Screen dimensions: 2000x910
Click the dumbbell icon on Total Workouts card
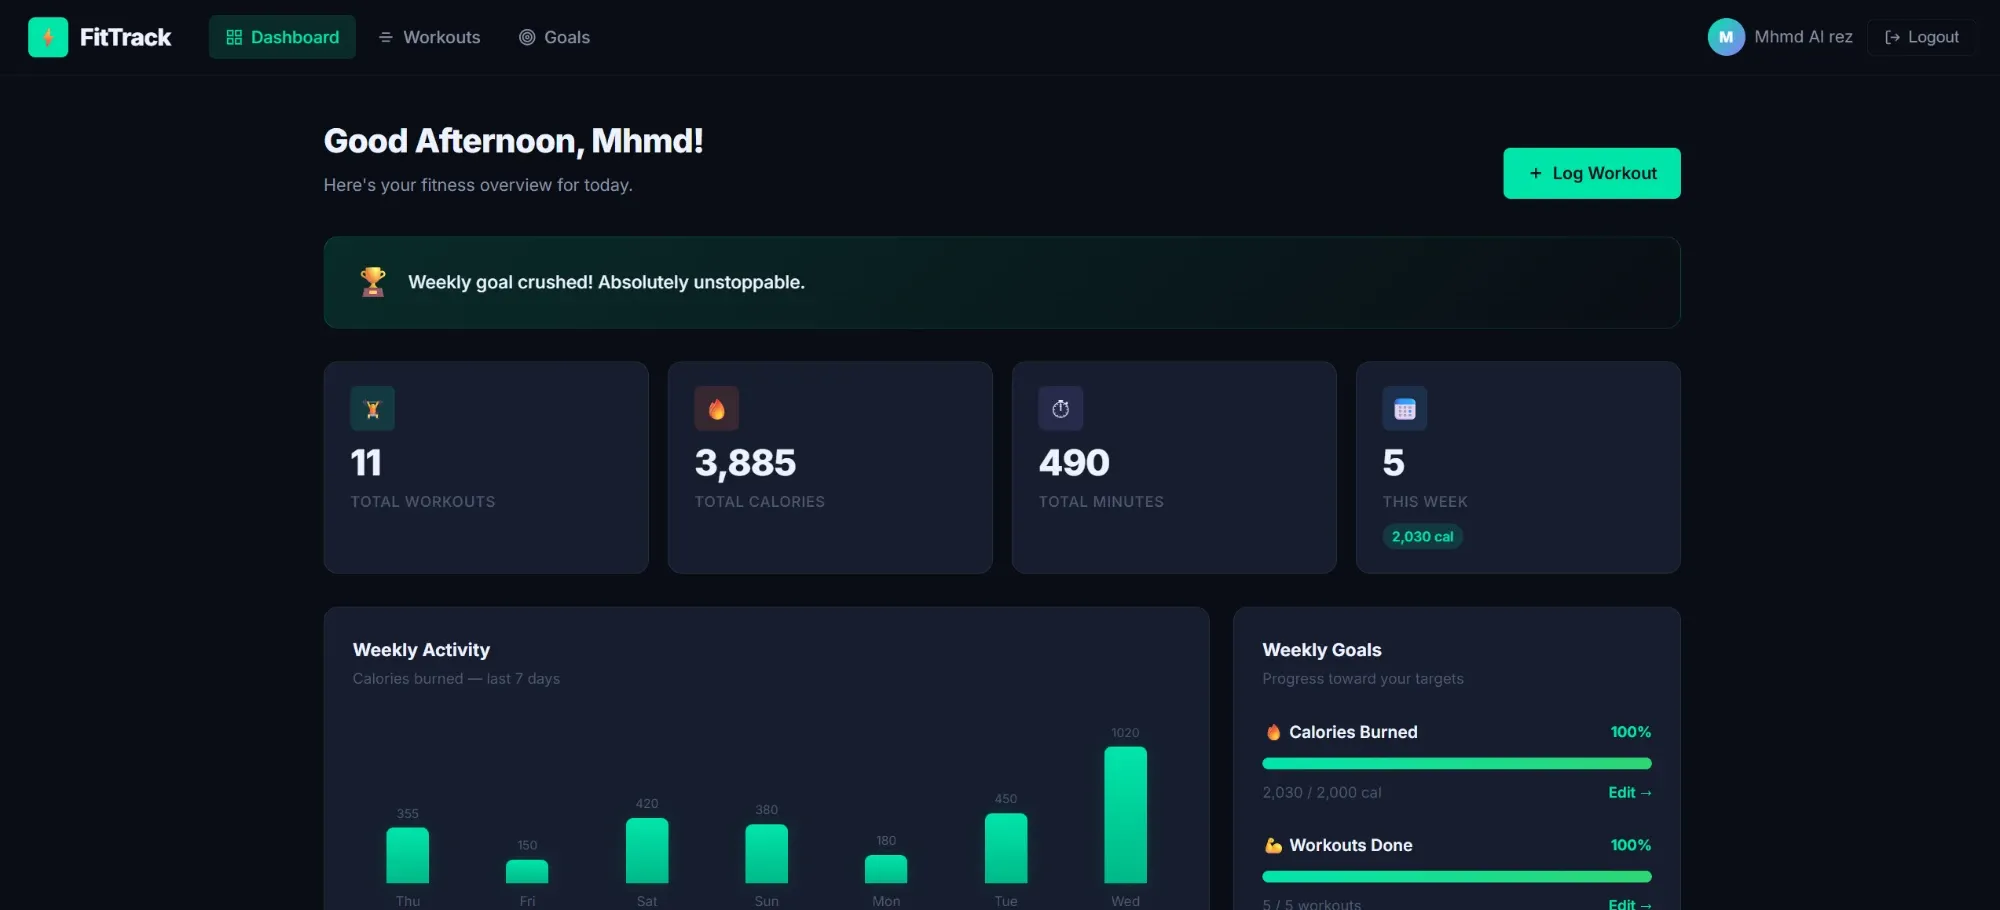373,409
